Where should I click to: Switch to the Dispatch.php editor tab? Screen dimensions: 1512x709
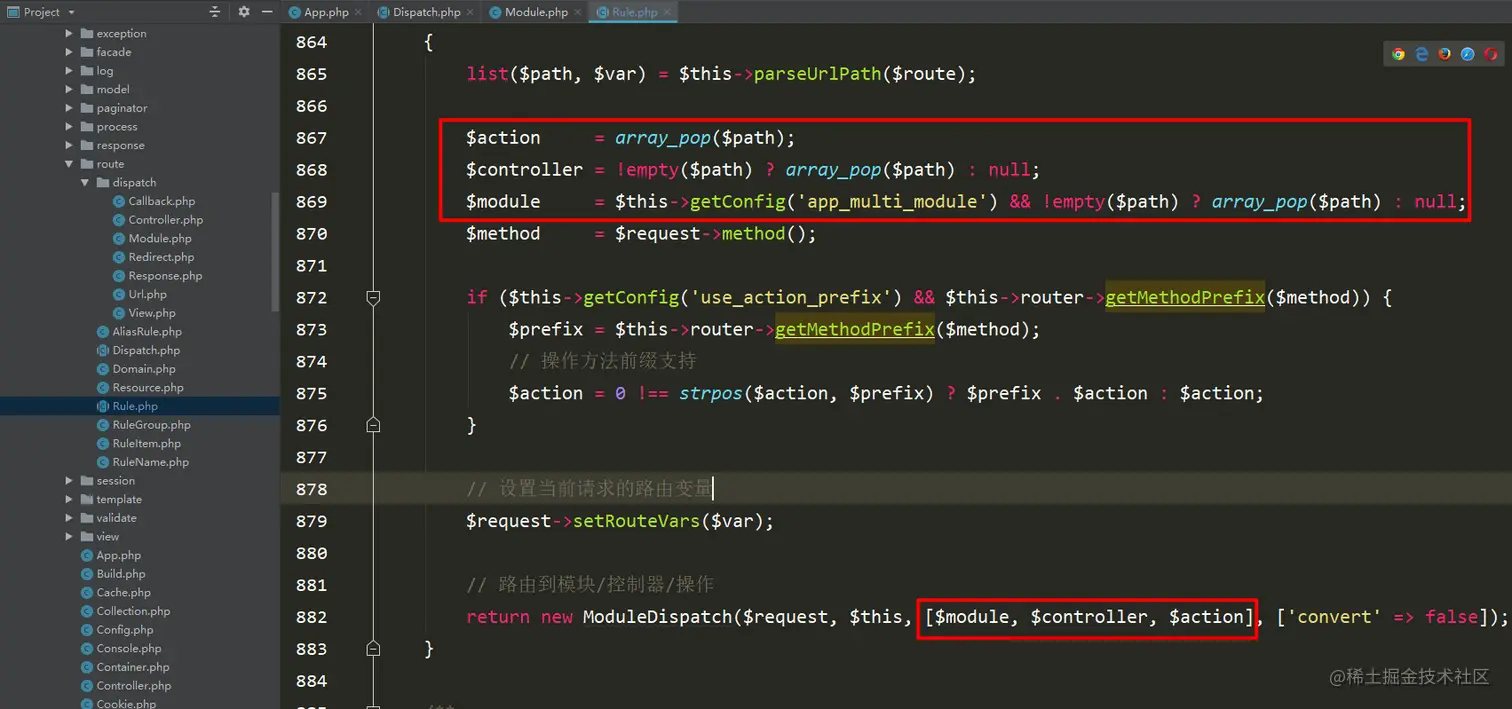(x=427, y=12)
